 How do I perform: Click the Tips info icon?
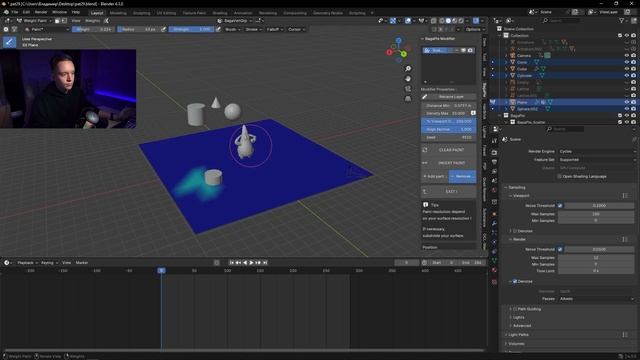[425, 204]
